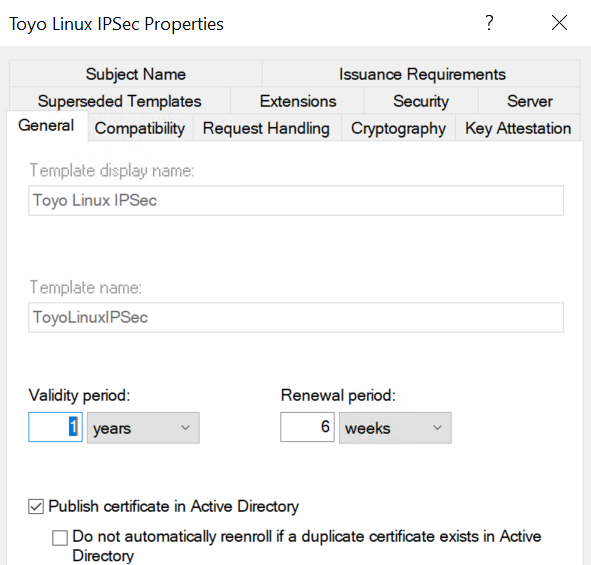Open the Superseded Templates tab
Screen dimensions: 591x565
point(119,101)
